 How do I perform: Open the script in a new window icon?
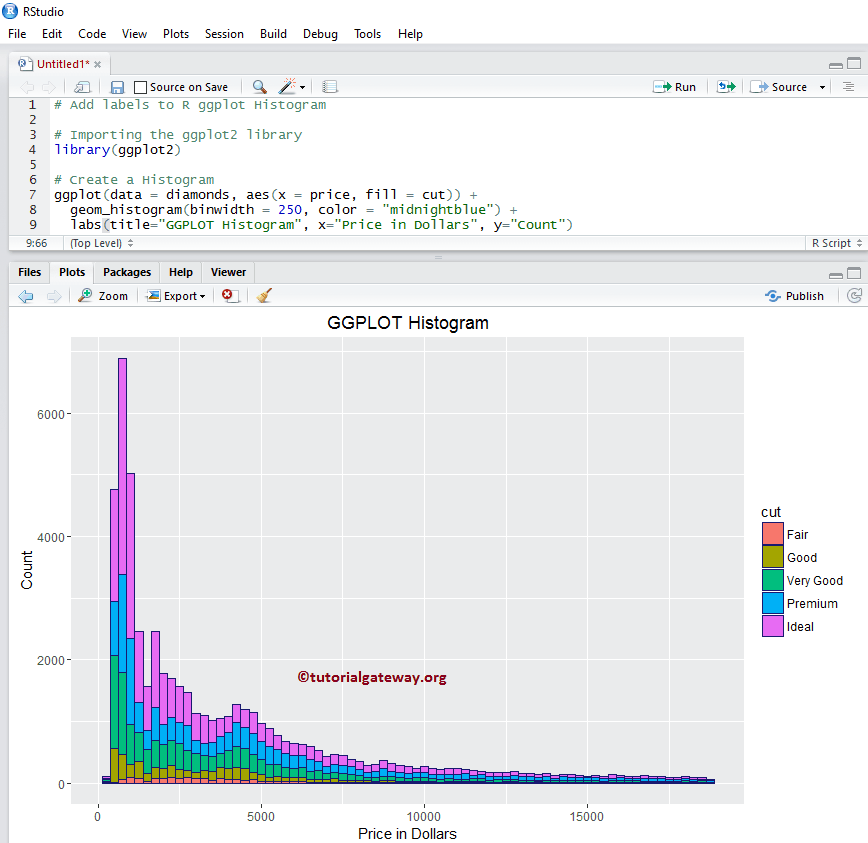[x=82, y=86]
